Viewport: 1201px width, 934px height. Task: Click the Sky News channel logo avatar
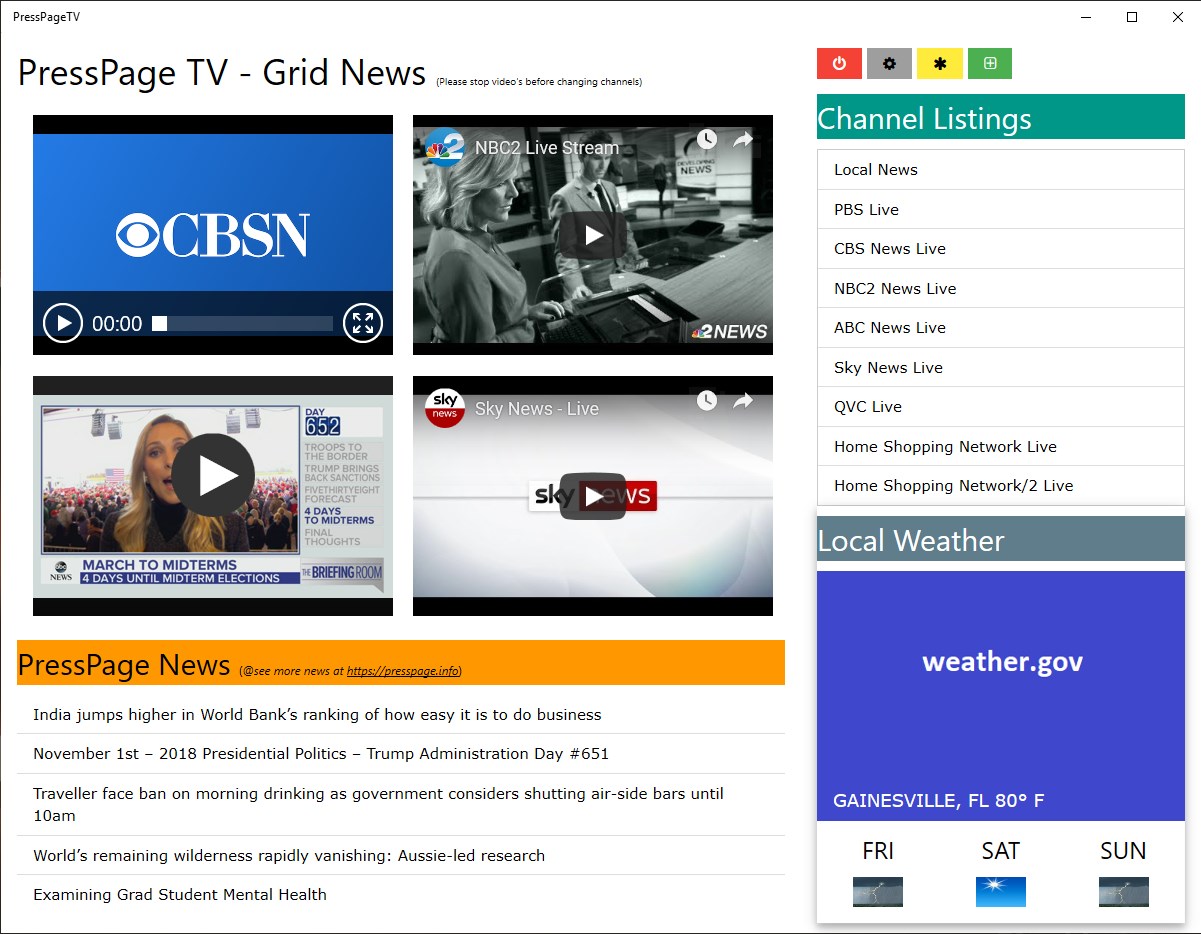click(444, 408)
